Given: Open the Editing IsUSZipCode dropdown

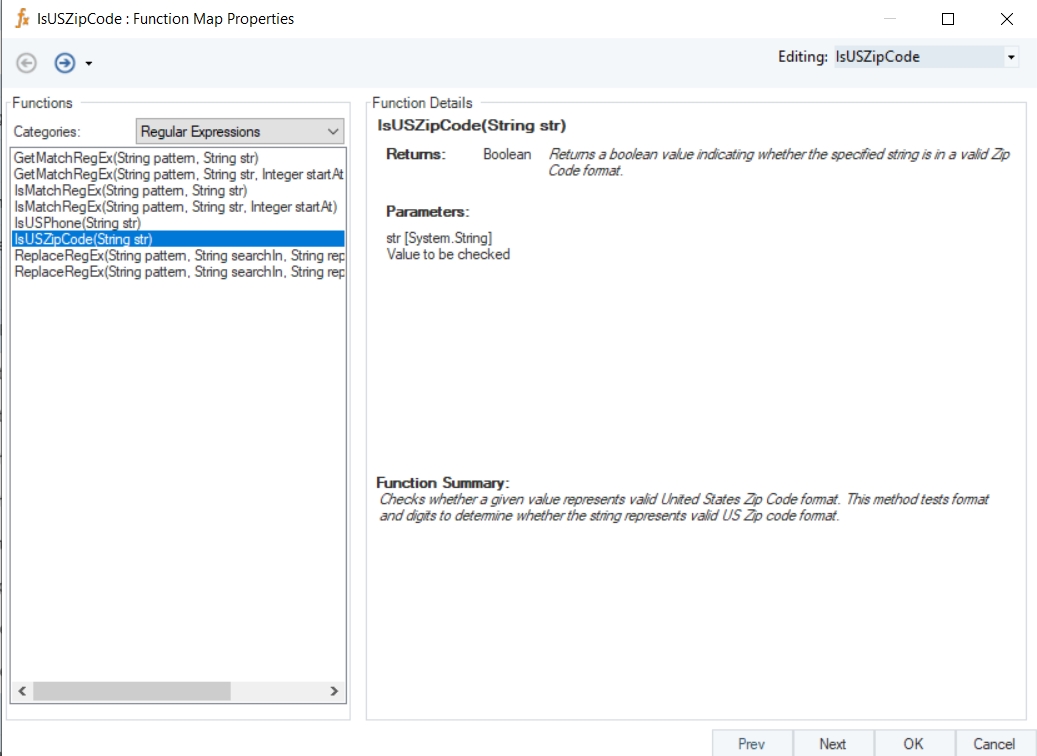Looking at the screenshot, I should (1011, 58).
